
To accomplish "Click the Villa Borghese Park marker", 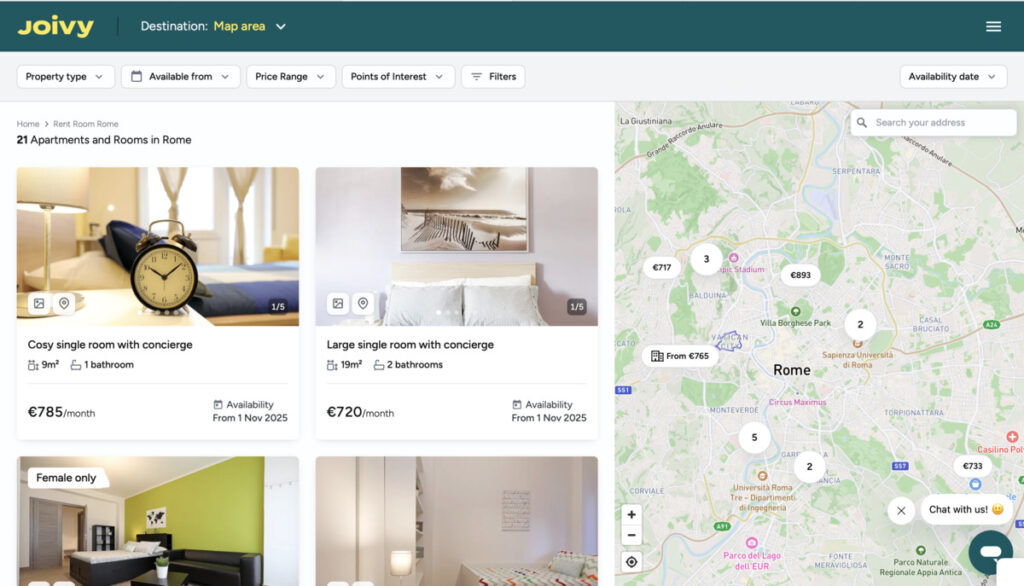I will (x=795, y=312).
